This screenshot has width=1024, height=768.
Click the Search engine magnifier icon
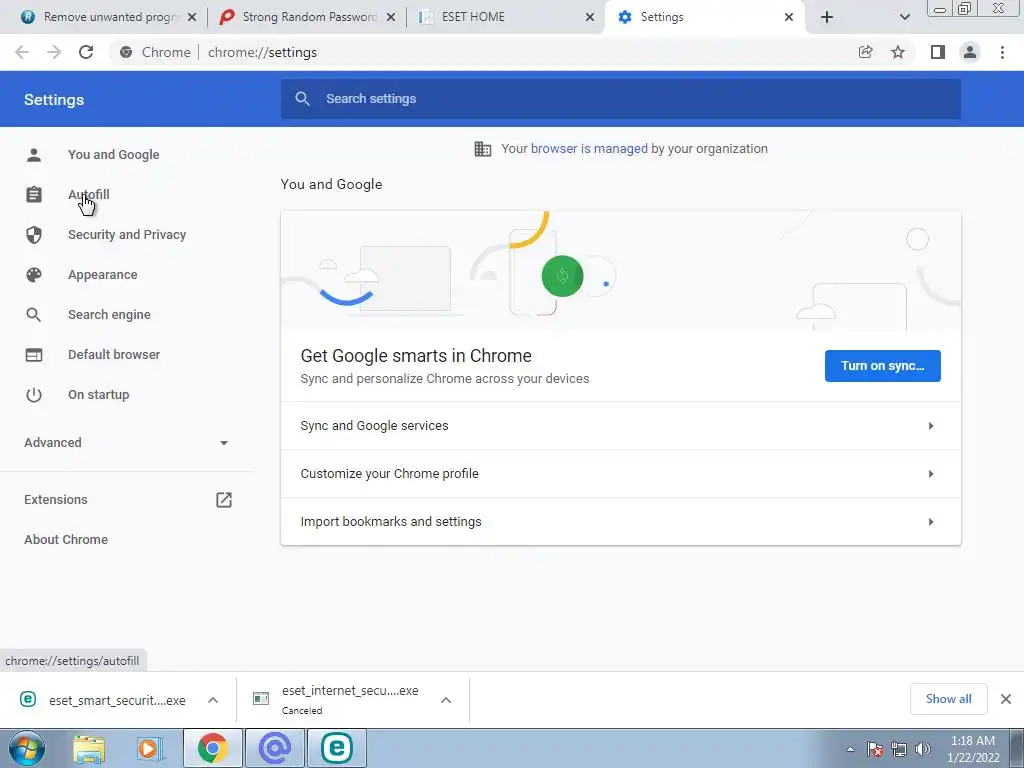tap(34, 315)
